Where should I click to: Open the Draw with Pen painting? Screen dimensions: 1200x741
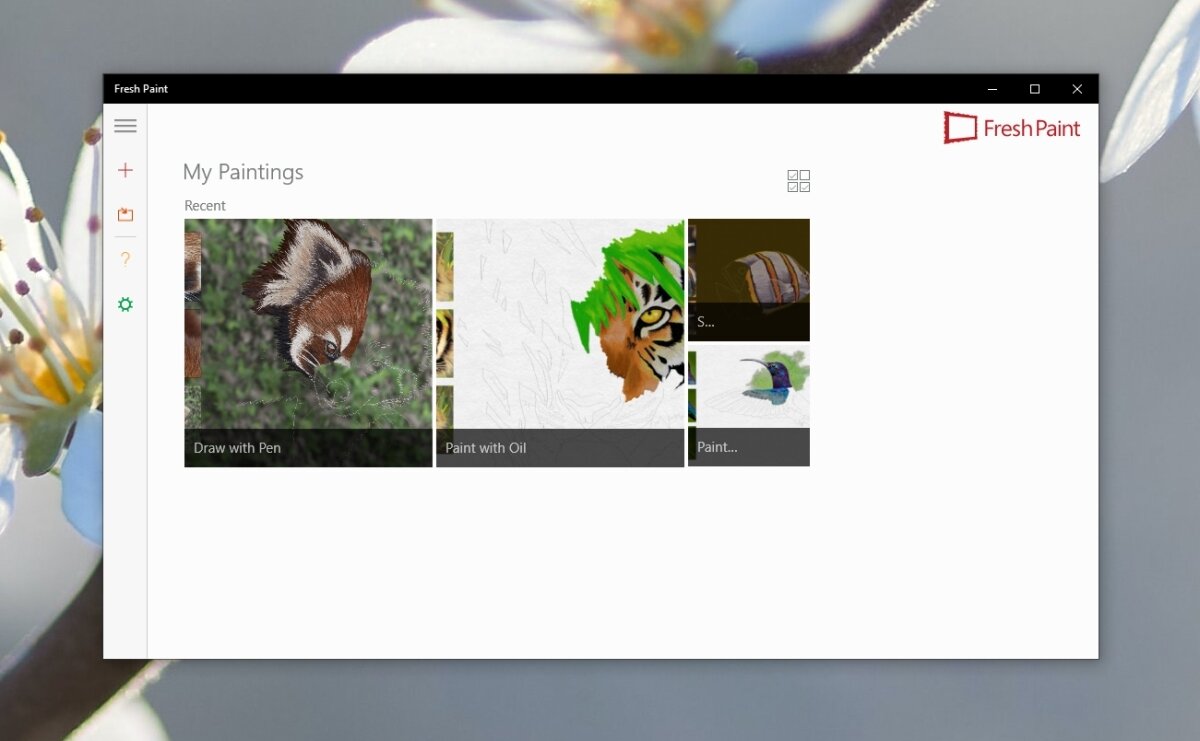(308, 343)
